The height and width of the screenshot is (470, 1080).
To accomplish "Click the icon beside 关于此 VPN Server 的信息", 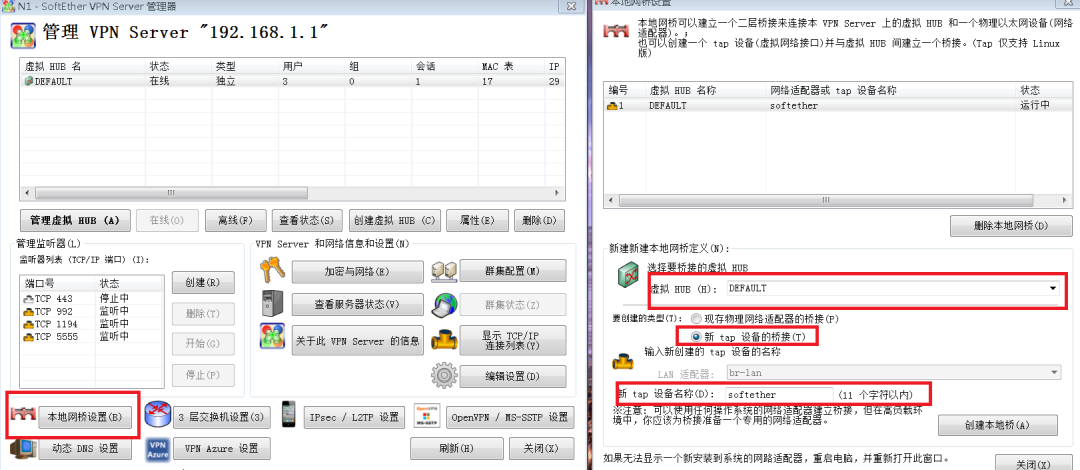I will [272, 336].
